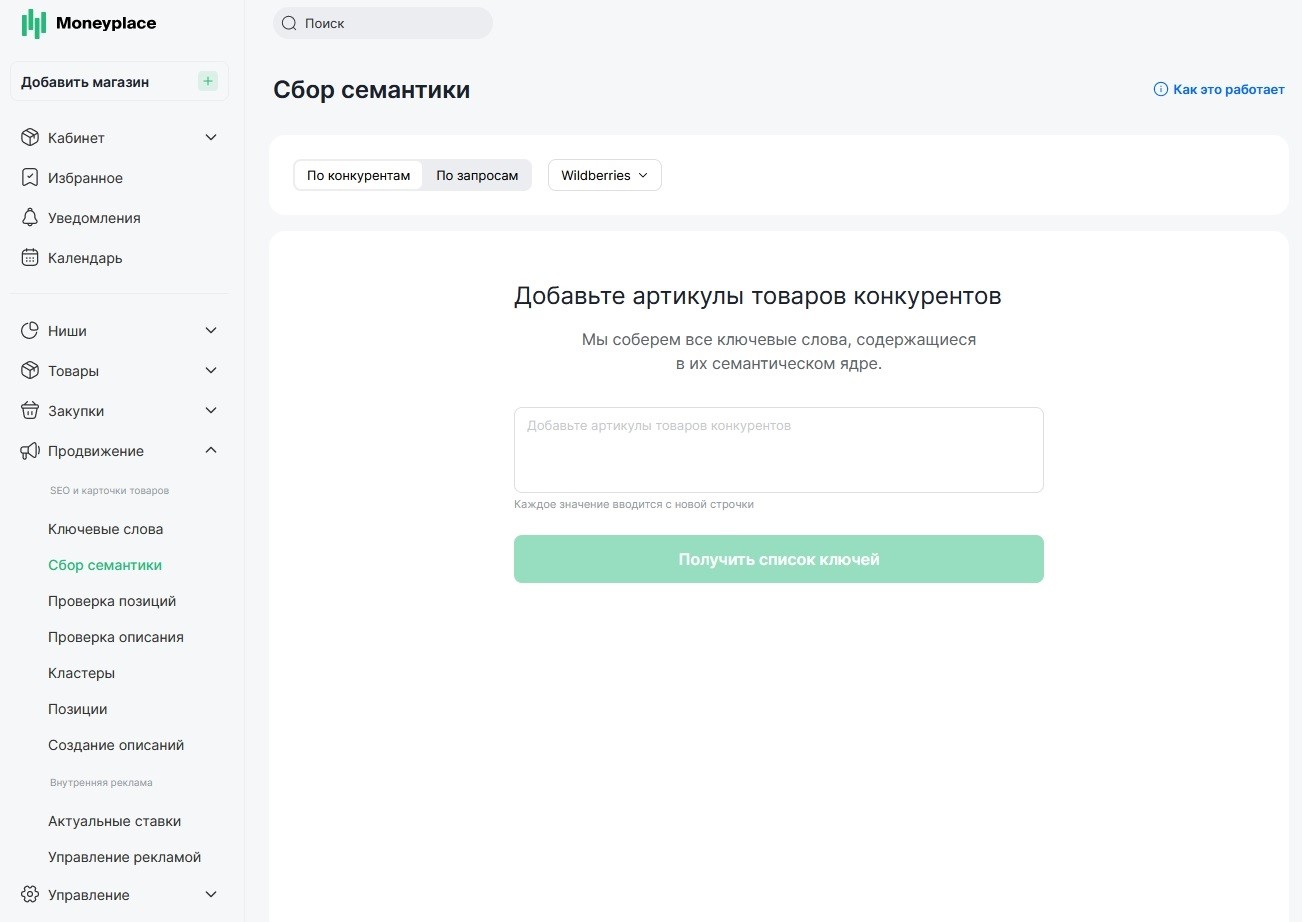Click the green plus icon in Добавить магазин
Image resolution: width=1302 pixels, height=922 pixels.
click(x=208, y=82)
